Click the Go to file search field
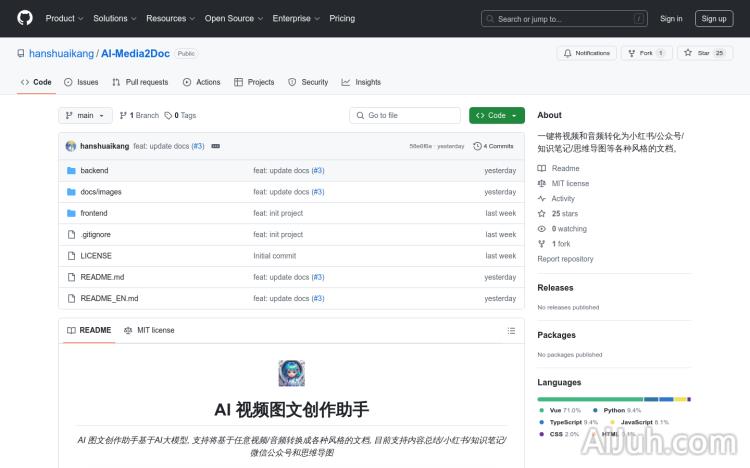The height and width of the screenshot is (468, 750). tap(405, 115)
